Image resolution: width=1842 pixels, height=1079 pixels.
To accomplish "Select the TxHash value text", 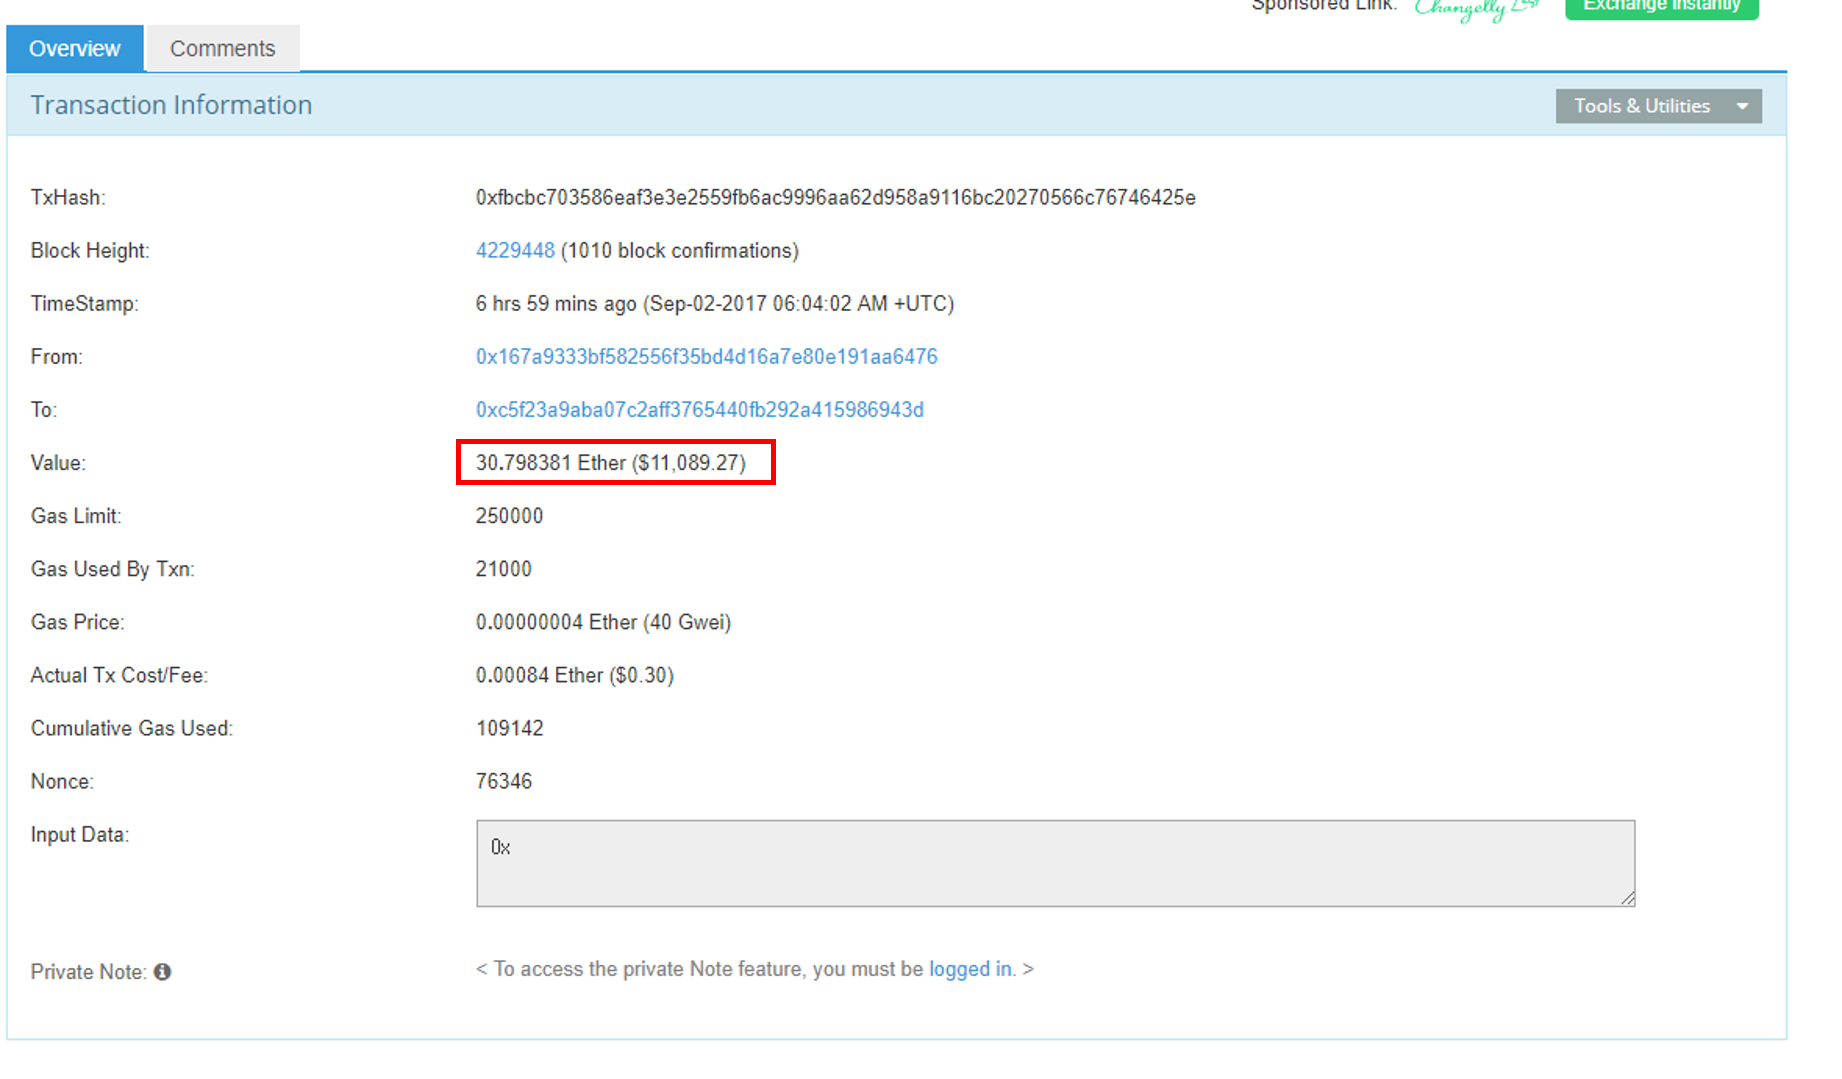I will pyautogui.click(x=835, y=198).
